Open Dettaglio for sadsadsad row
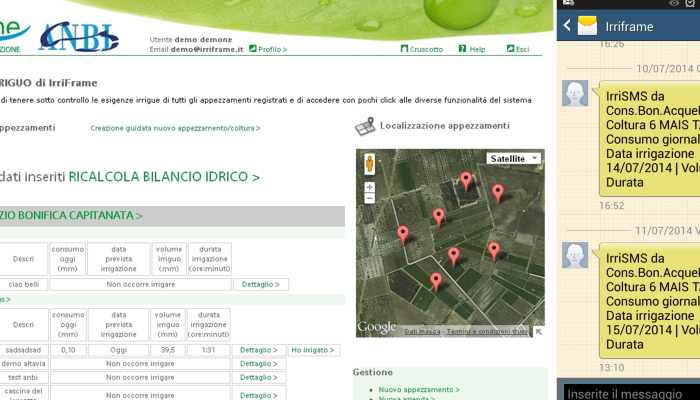This screenshot has height=400, width=700. pyautogui.click(x=259, y=350)
